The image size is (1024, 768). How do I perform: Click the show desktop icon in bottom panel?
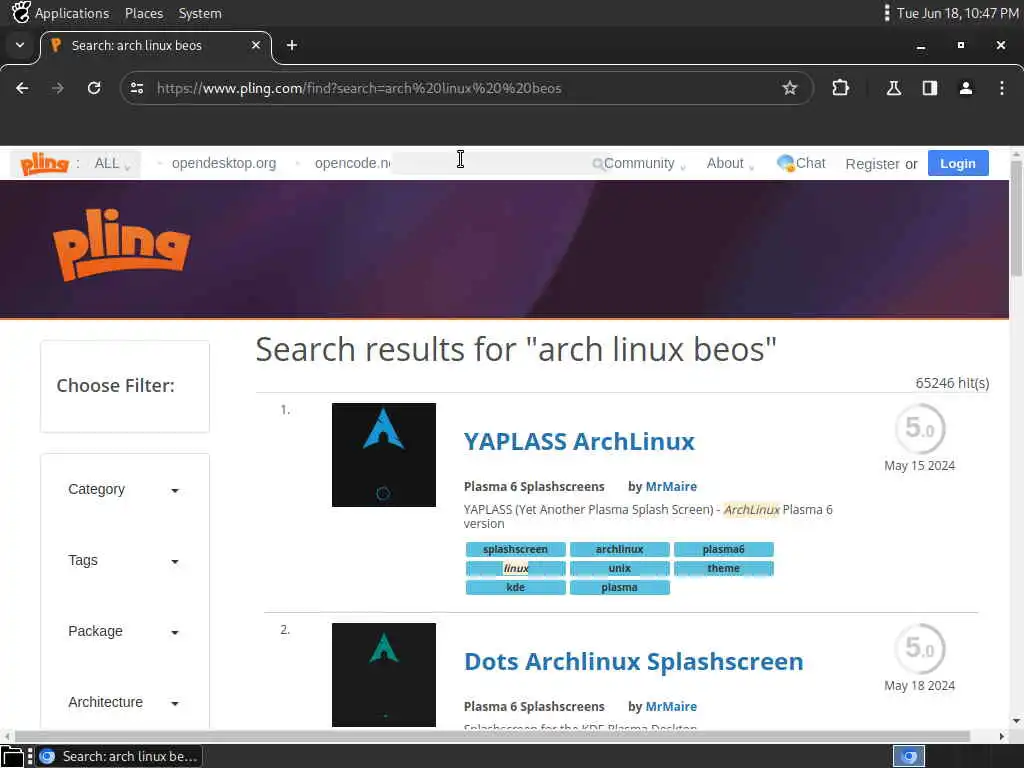(x=12, y=756)
